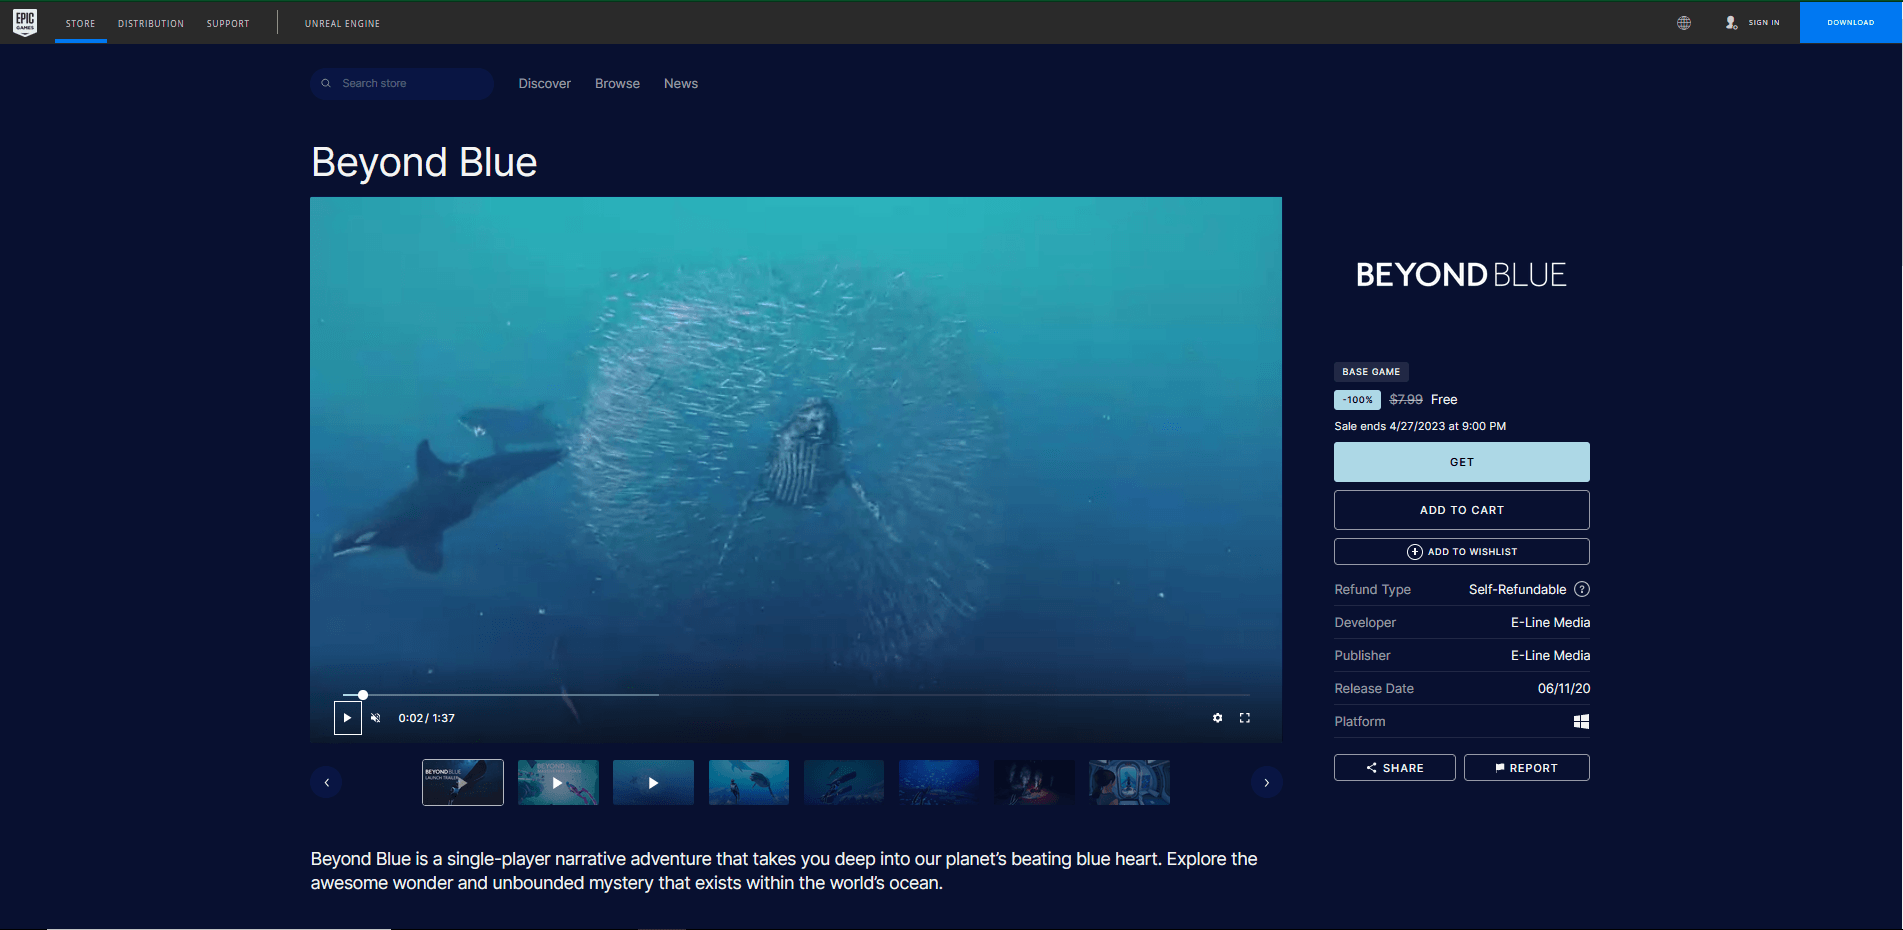
Task: Click the Base Game label
Action: [1371, 372]
